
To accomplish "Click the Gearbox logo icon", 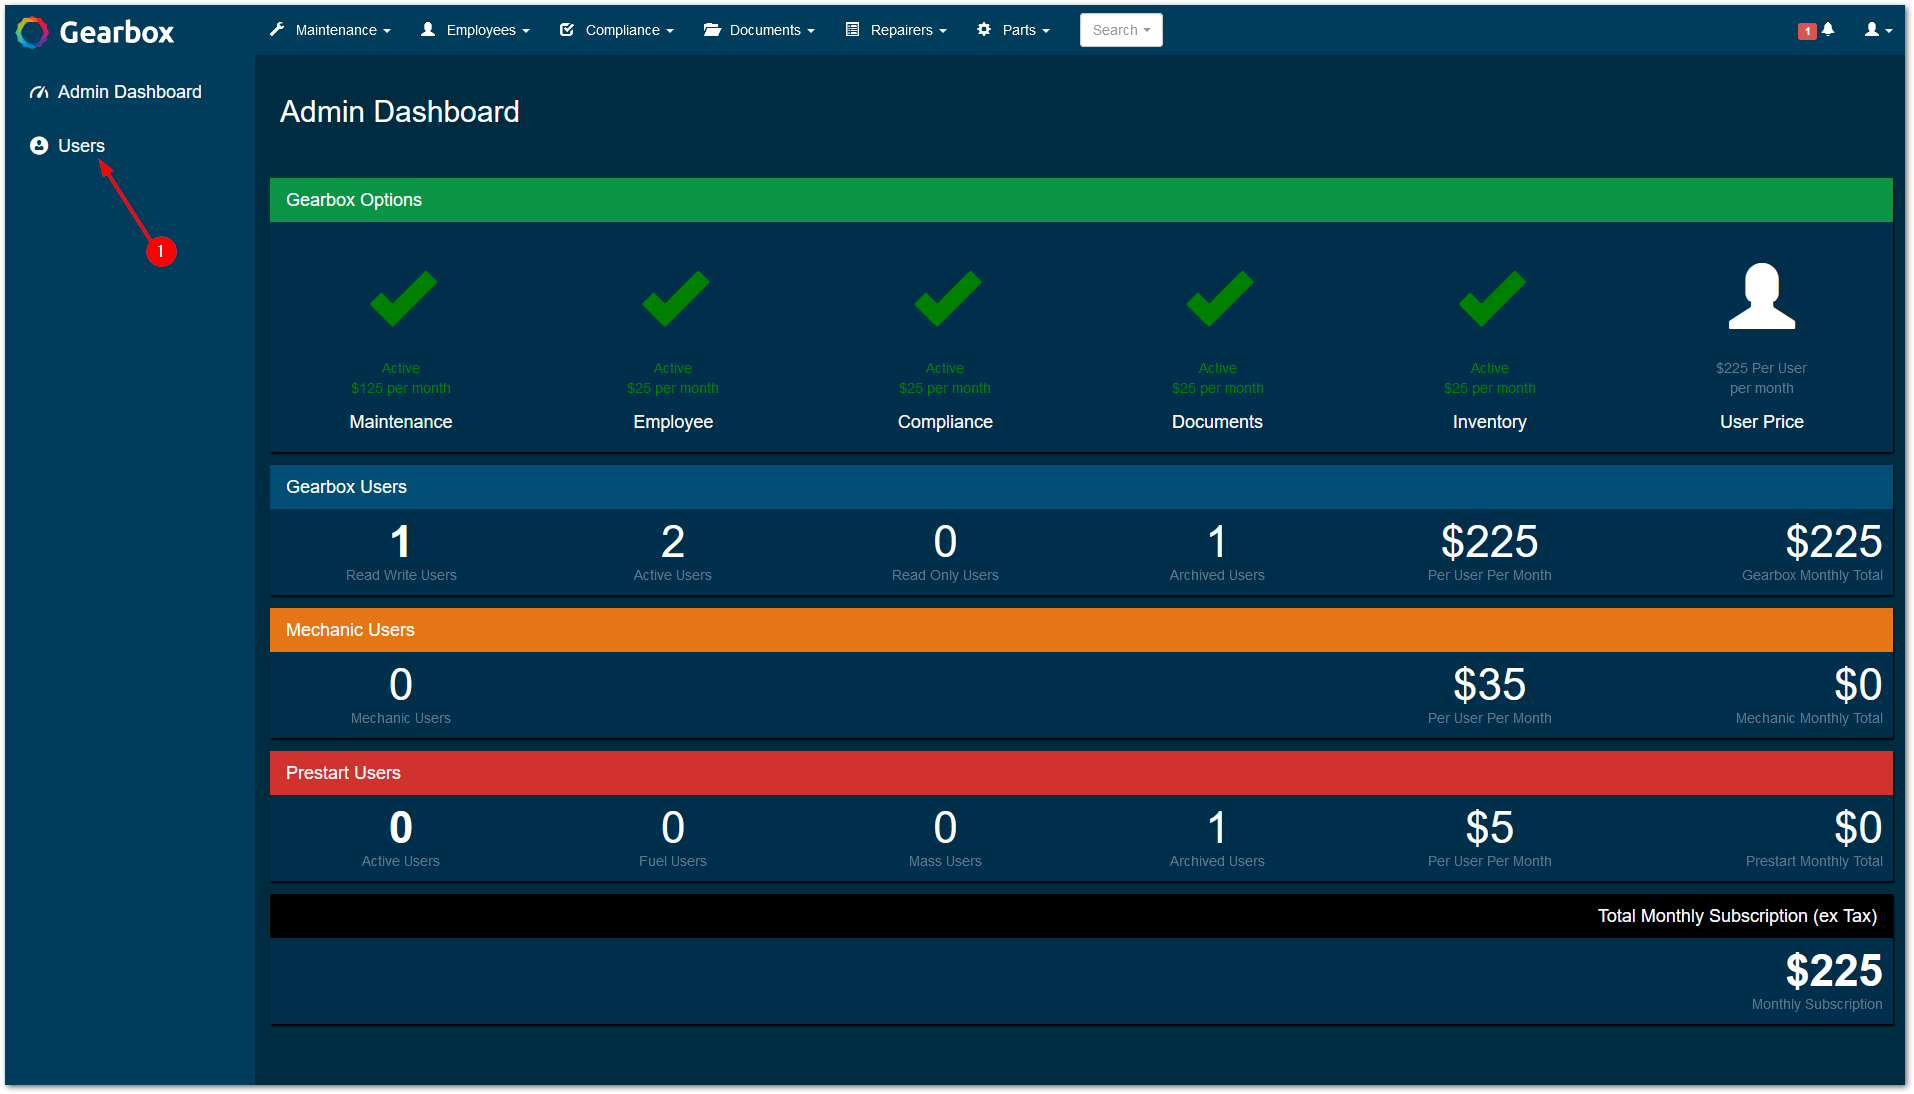I will (32, 32).
